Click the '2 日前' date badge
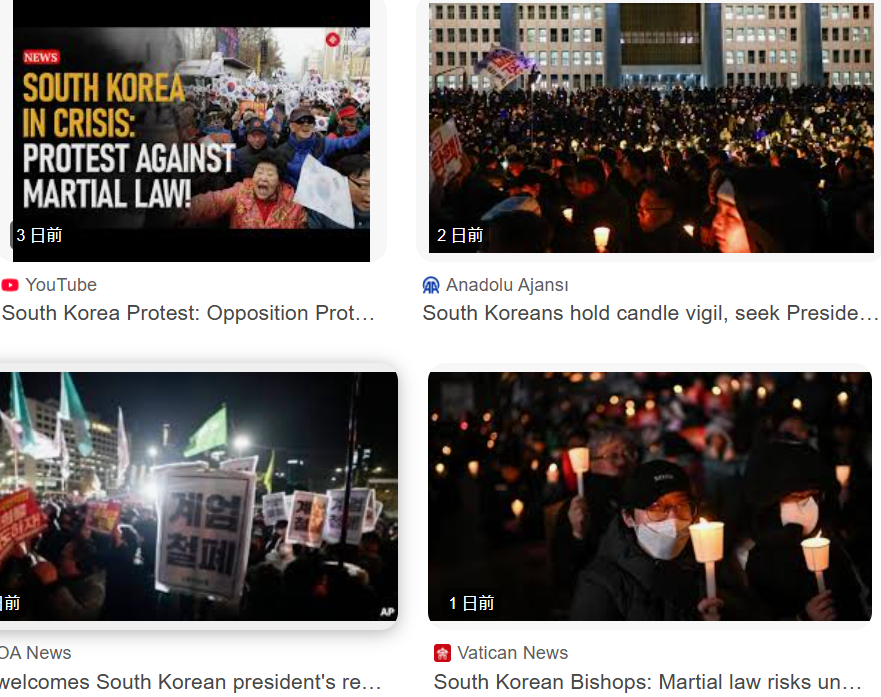Image resolution: width=881 pixels, height=697 pixels. pos(460,235)
